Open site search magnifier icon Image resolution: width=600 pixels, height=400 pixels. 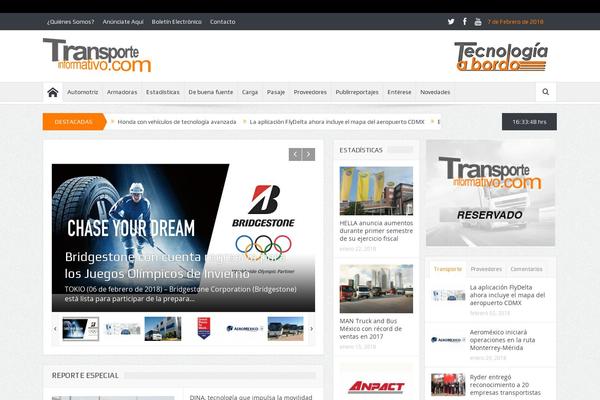click(x=546, y=92)
